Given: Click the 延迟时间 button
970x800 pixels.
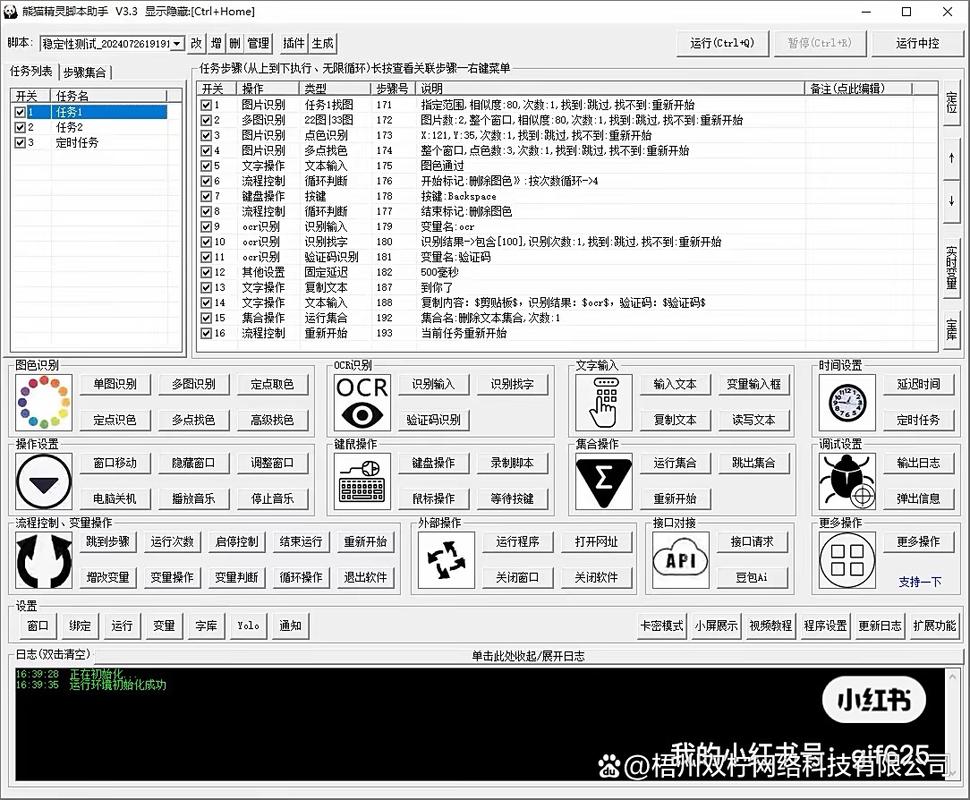Looking at the screenshot, I should [x=918, y=384].
